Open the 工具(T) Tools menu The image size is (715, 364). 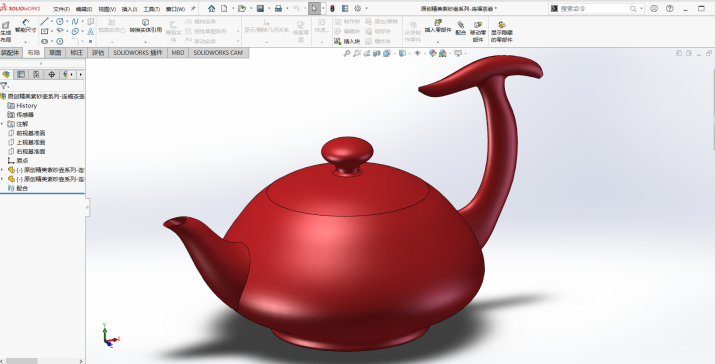click(x=151, y=9)
